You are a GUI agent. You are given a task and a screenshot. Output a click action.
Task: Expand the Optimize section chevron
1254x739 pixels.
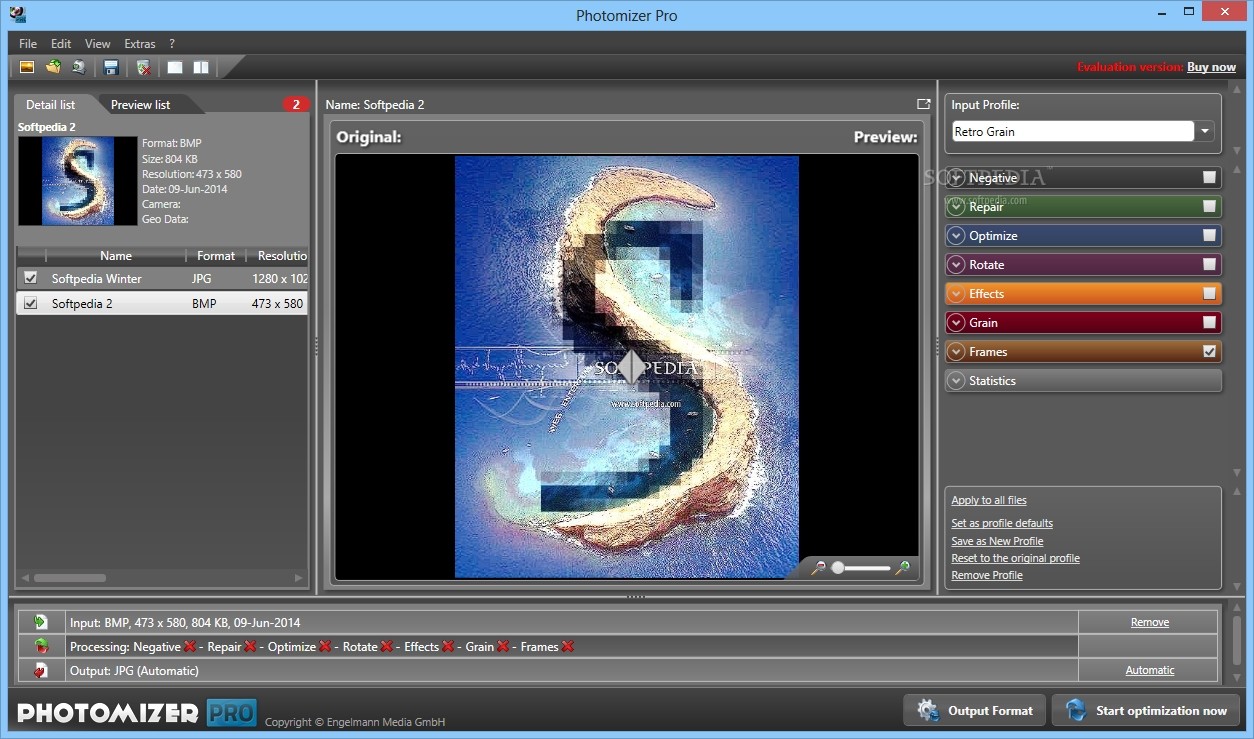click(x=956, y=236)
